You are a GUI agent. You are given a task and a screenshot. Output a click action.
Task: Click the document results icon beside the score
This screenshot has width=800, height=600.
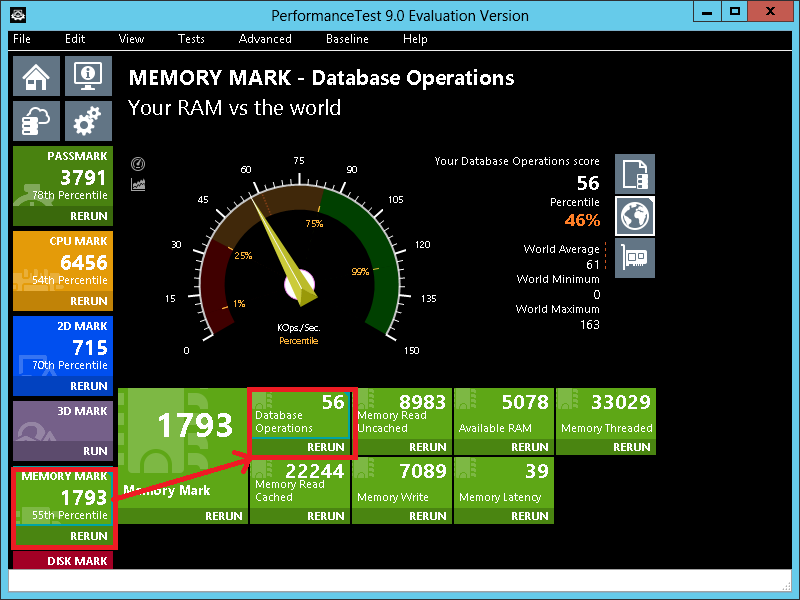[634, 174]
